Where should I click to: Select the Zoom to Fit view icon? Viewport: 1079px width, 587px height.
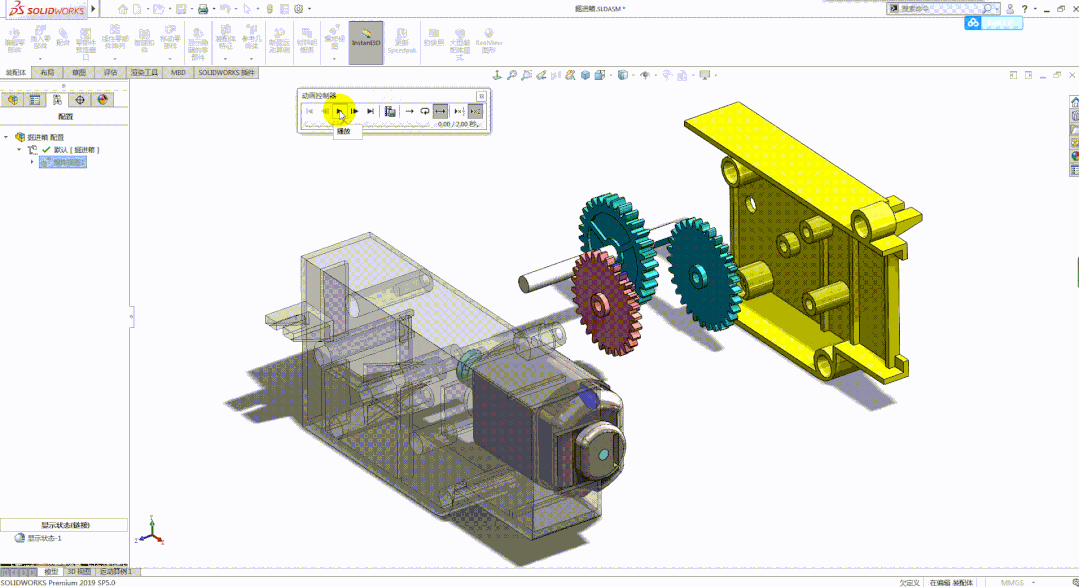(x=513, y=75)
